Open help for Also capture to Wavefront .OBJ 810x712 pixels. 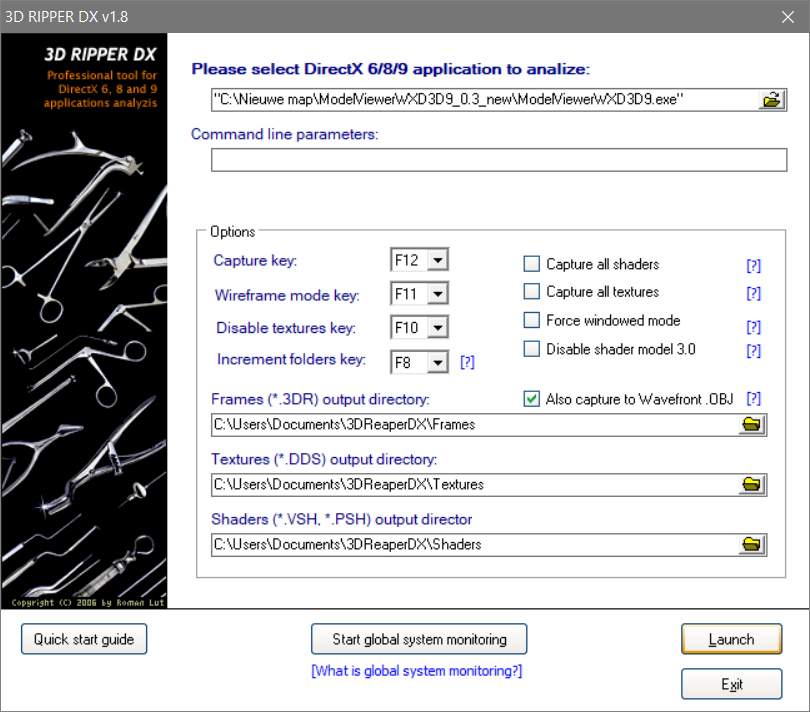[754, 398]
